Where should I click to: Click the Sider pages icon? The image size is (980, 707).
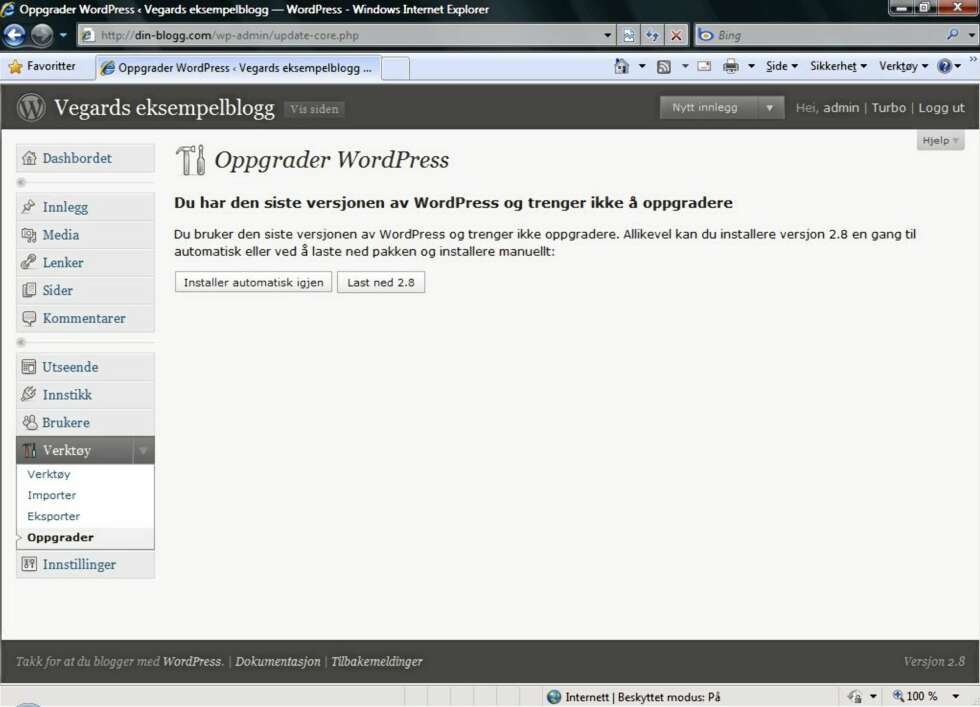[29, 290]
